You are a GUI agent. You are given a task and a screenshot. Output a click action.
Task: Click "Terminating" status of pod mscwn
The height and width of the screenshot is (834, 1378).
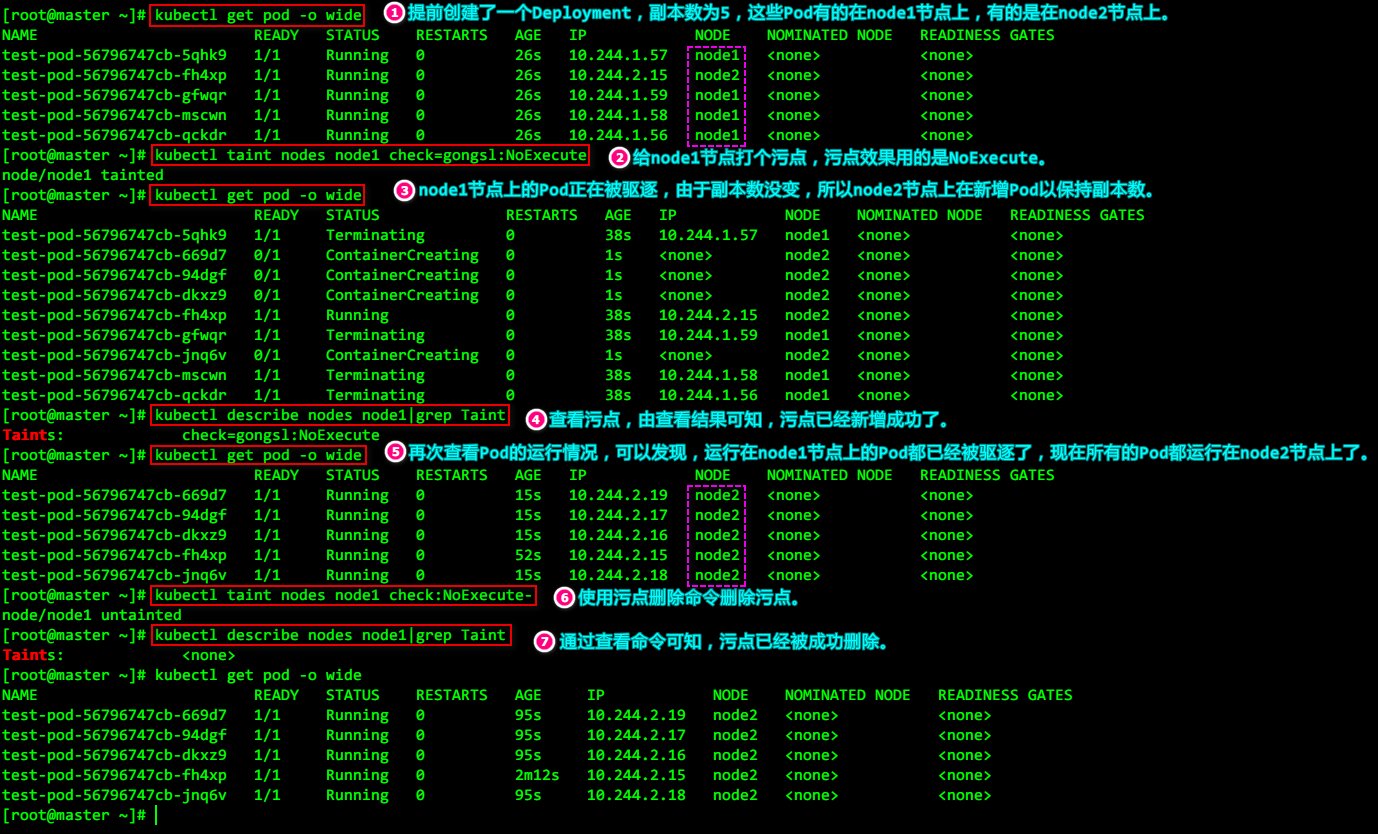click(375, 375)
